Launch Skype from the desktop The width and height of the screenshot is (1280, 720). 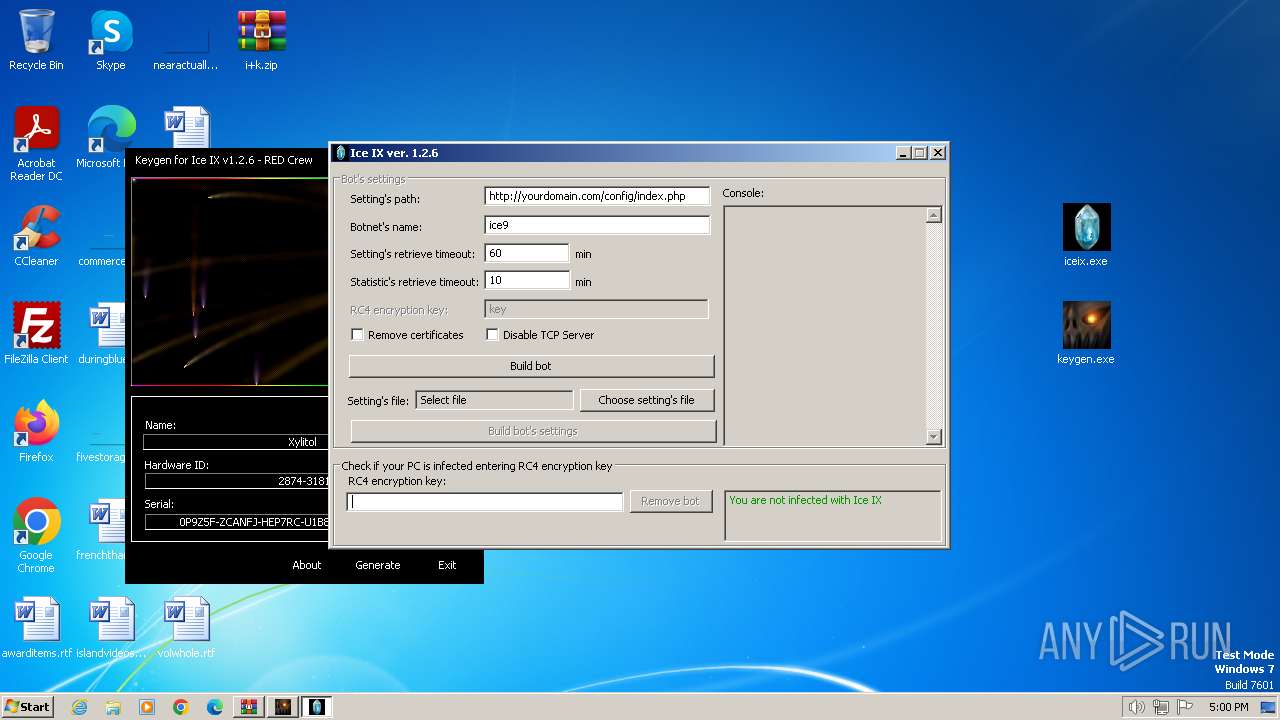(x=111, y=40)
